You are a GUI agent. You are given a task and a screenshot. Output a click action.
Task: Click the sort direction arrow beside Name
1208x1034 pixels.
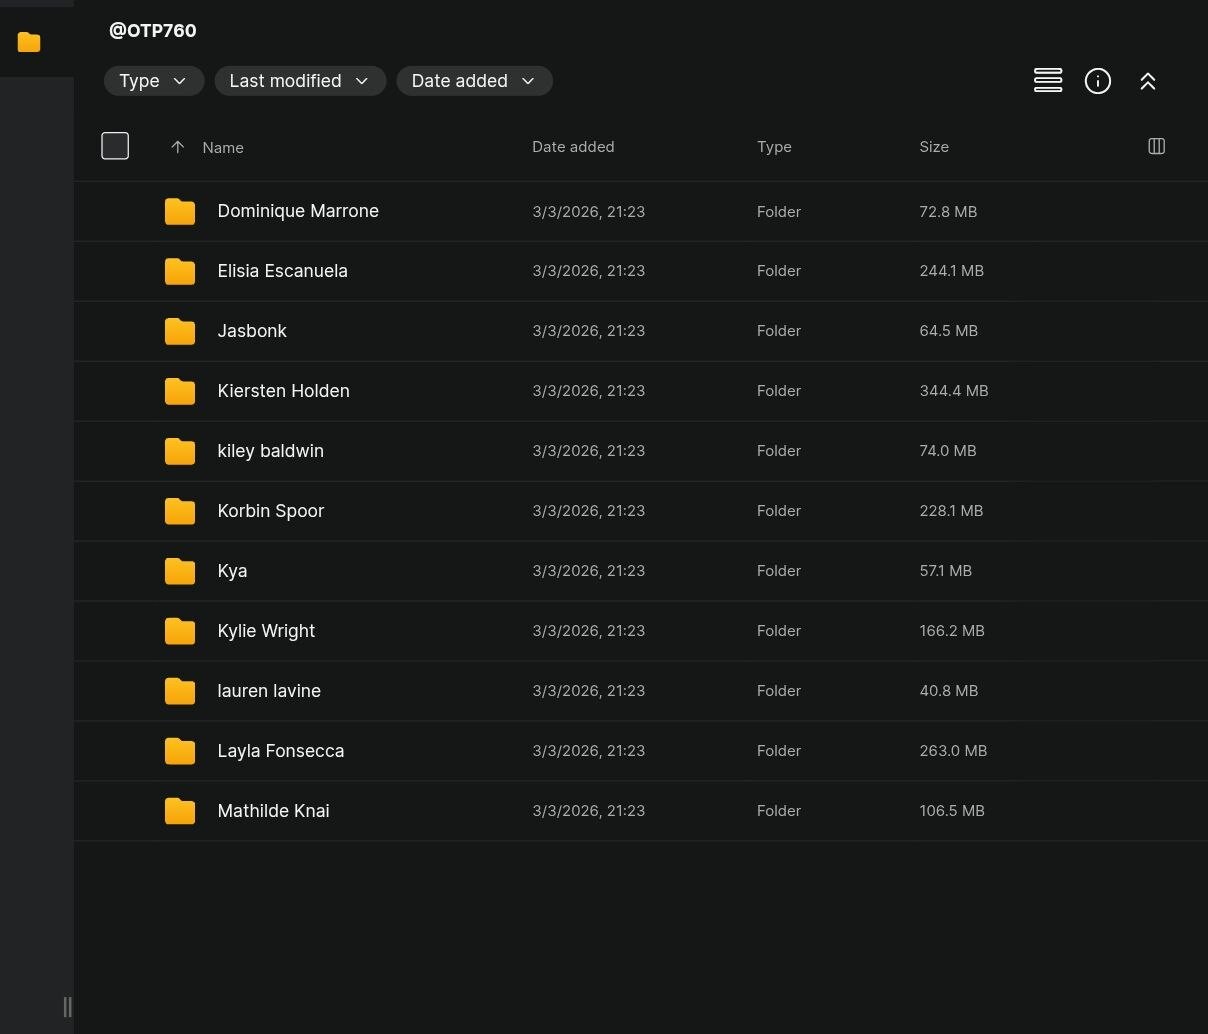177,147
